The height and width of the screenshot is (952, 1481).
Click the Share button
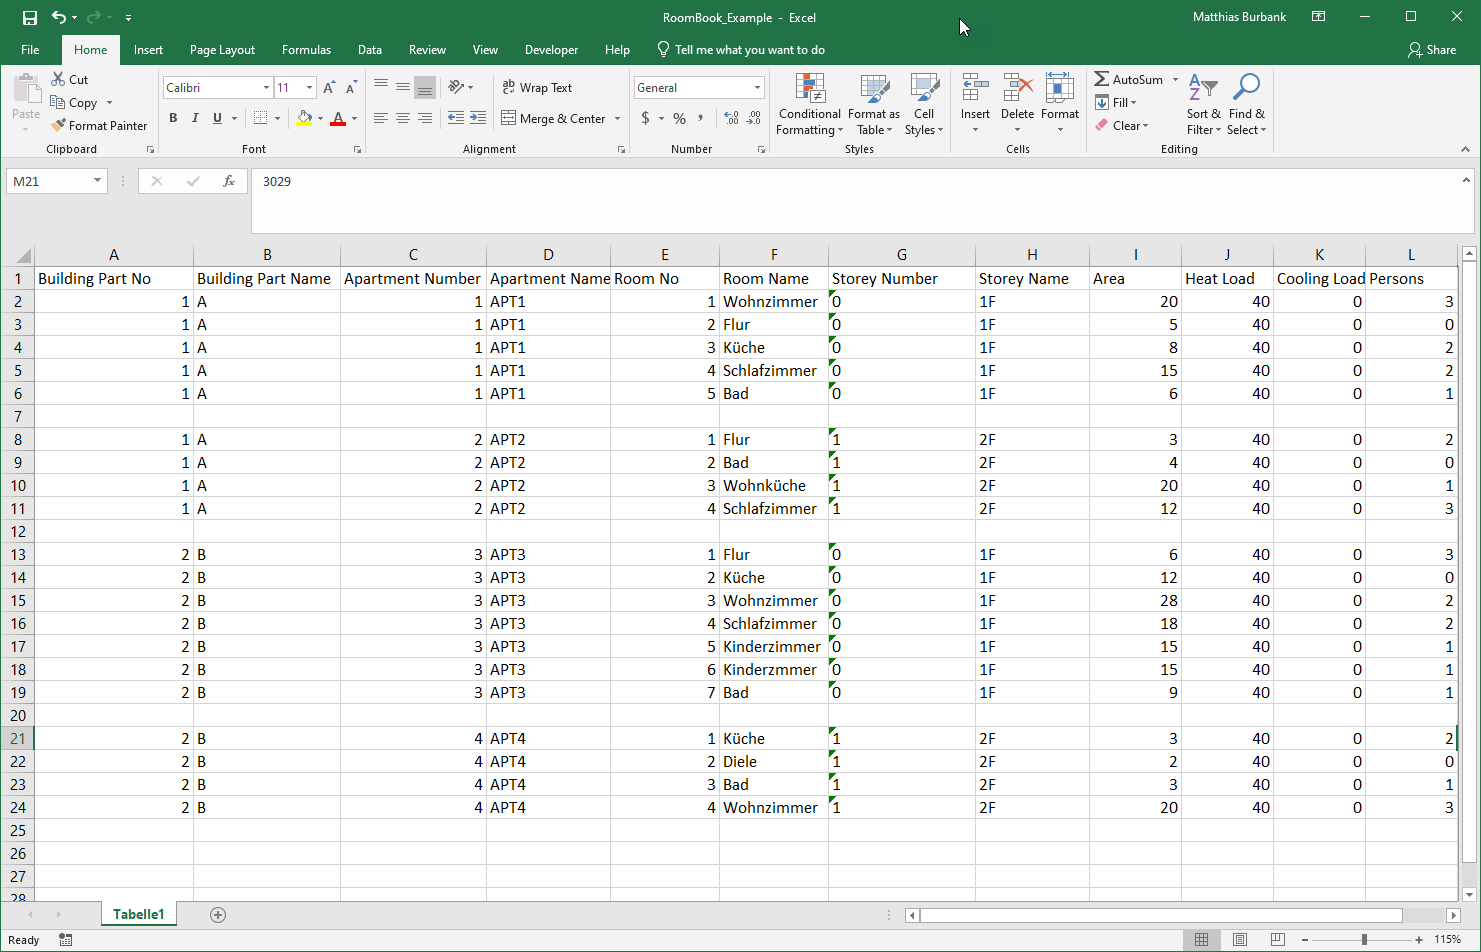1431,50
